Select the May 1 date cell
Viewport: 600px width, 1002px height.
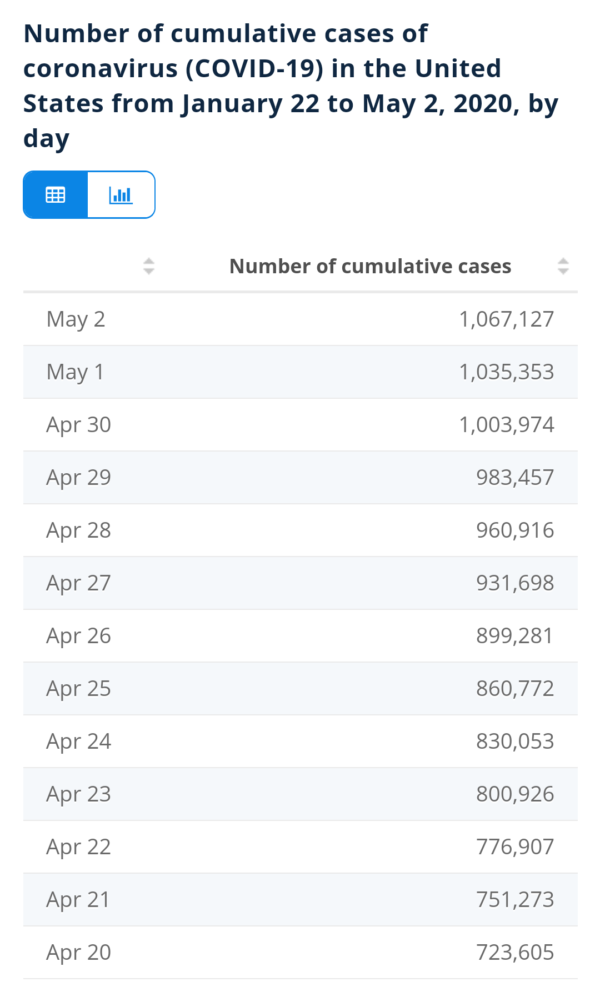click(75, 372)
